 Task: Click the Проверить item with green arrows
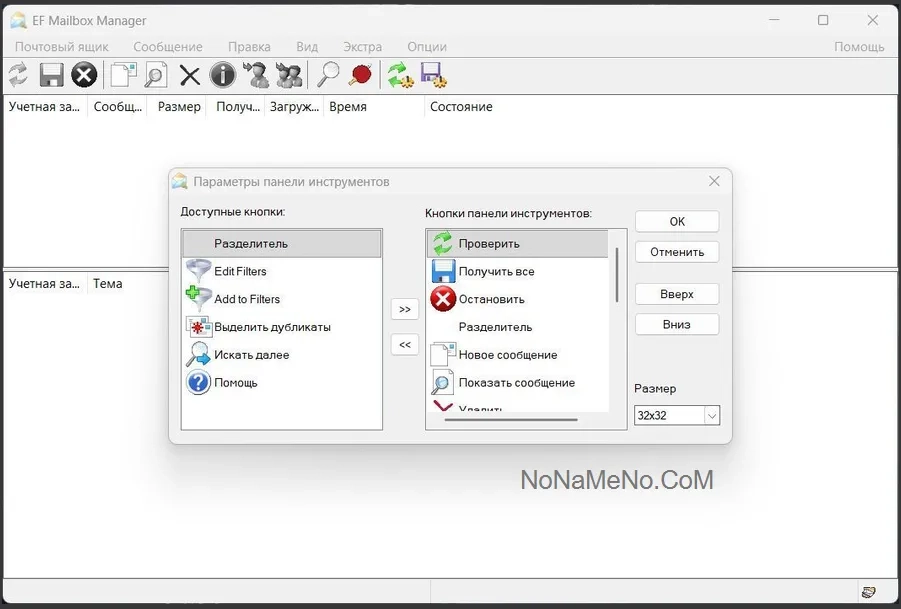click(488, 243)
